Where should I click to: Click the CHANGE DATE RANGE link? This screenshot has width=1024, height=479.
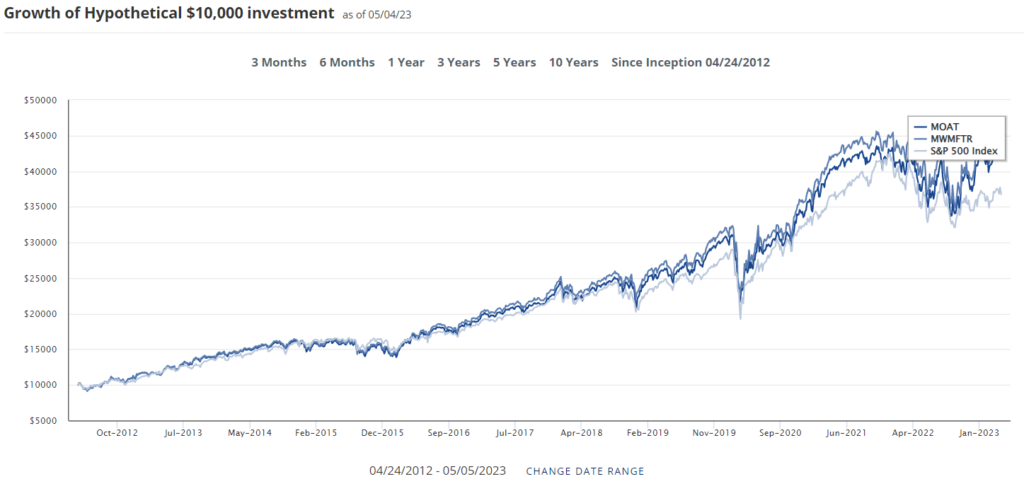tap(585, 471)
